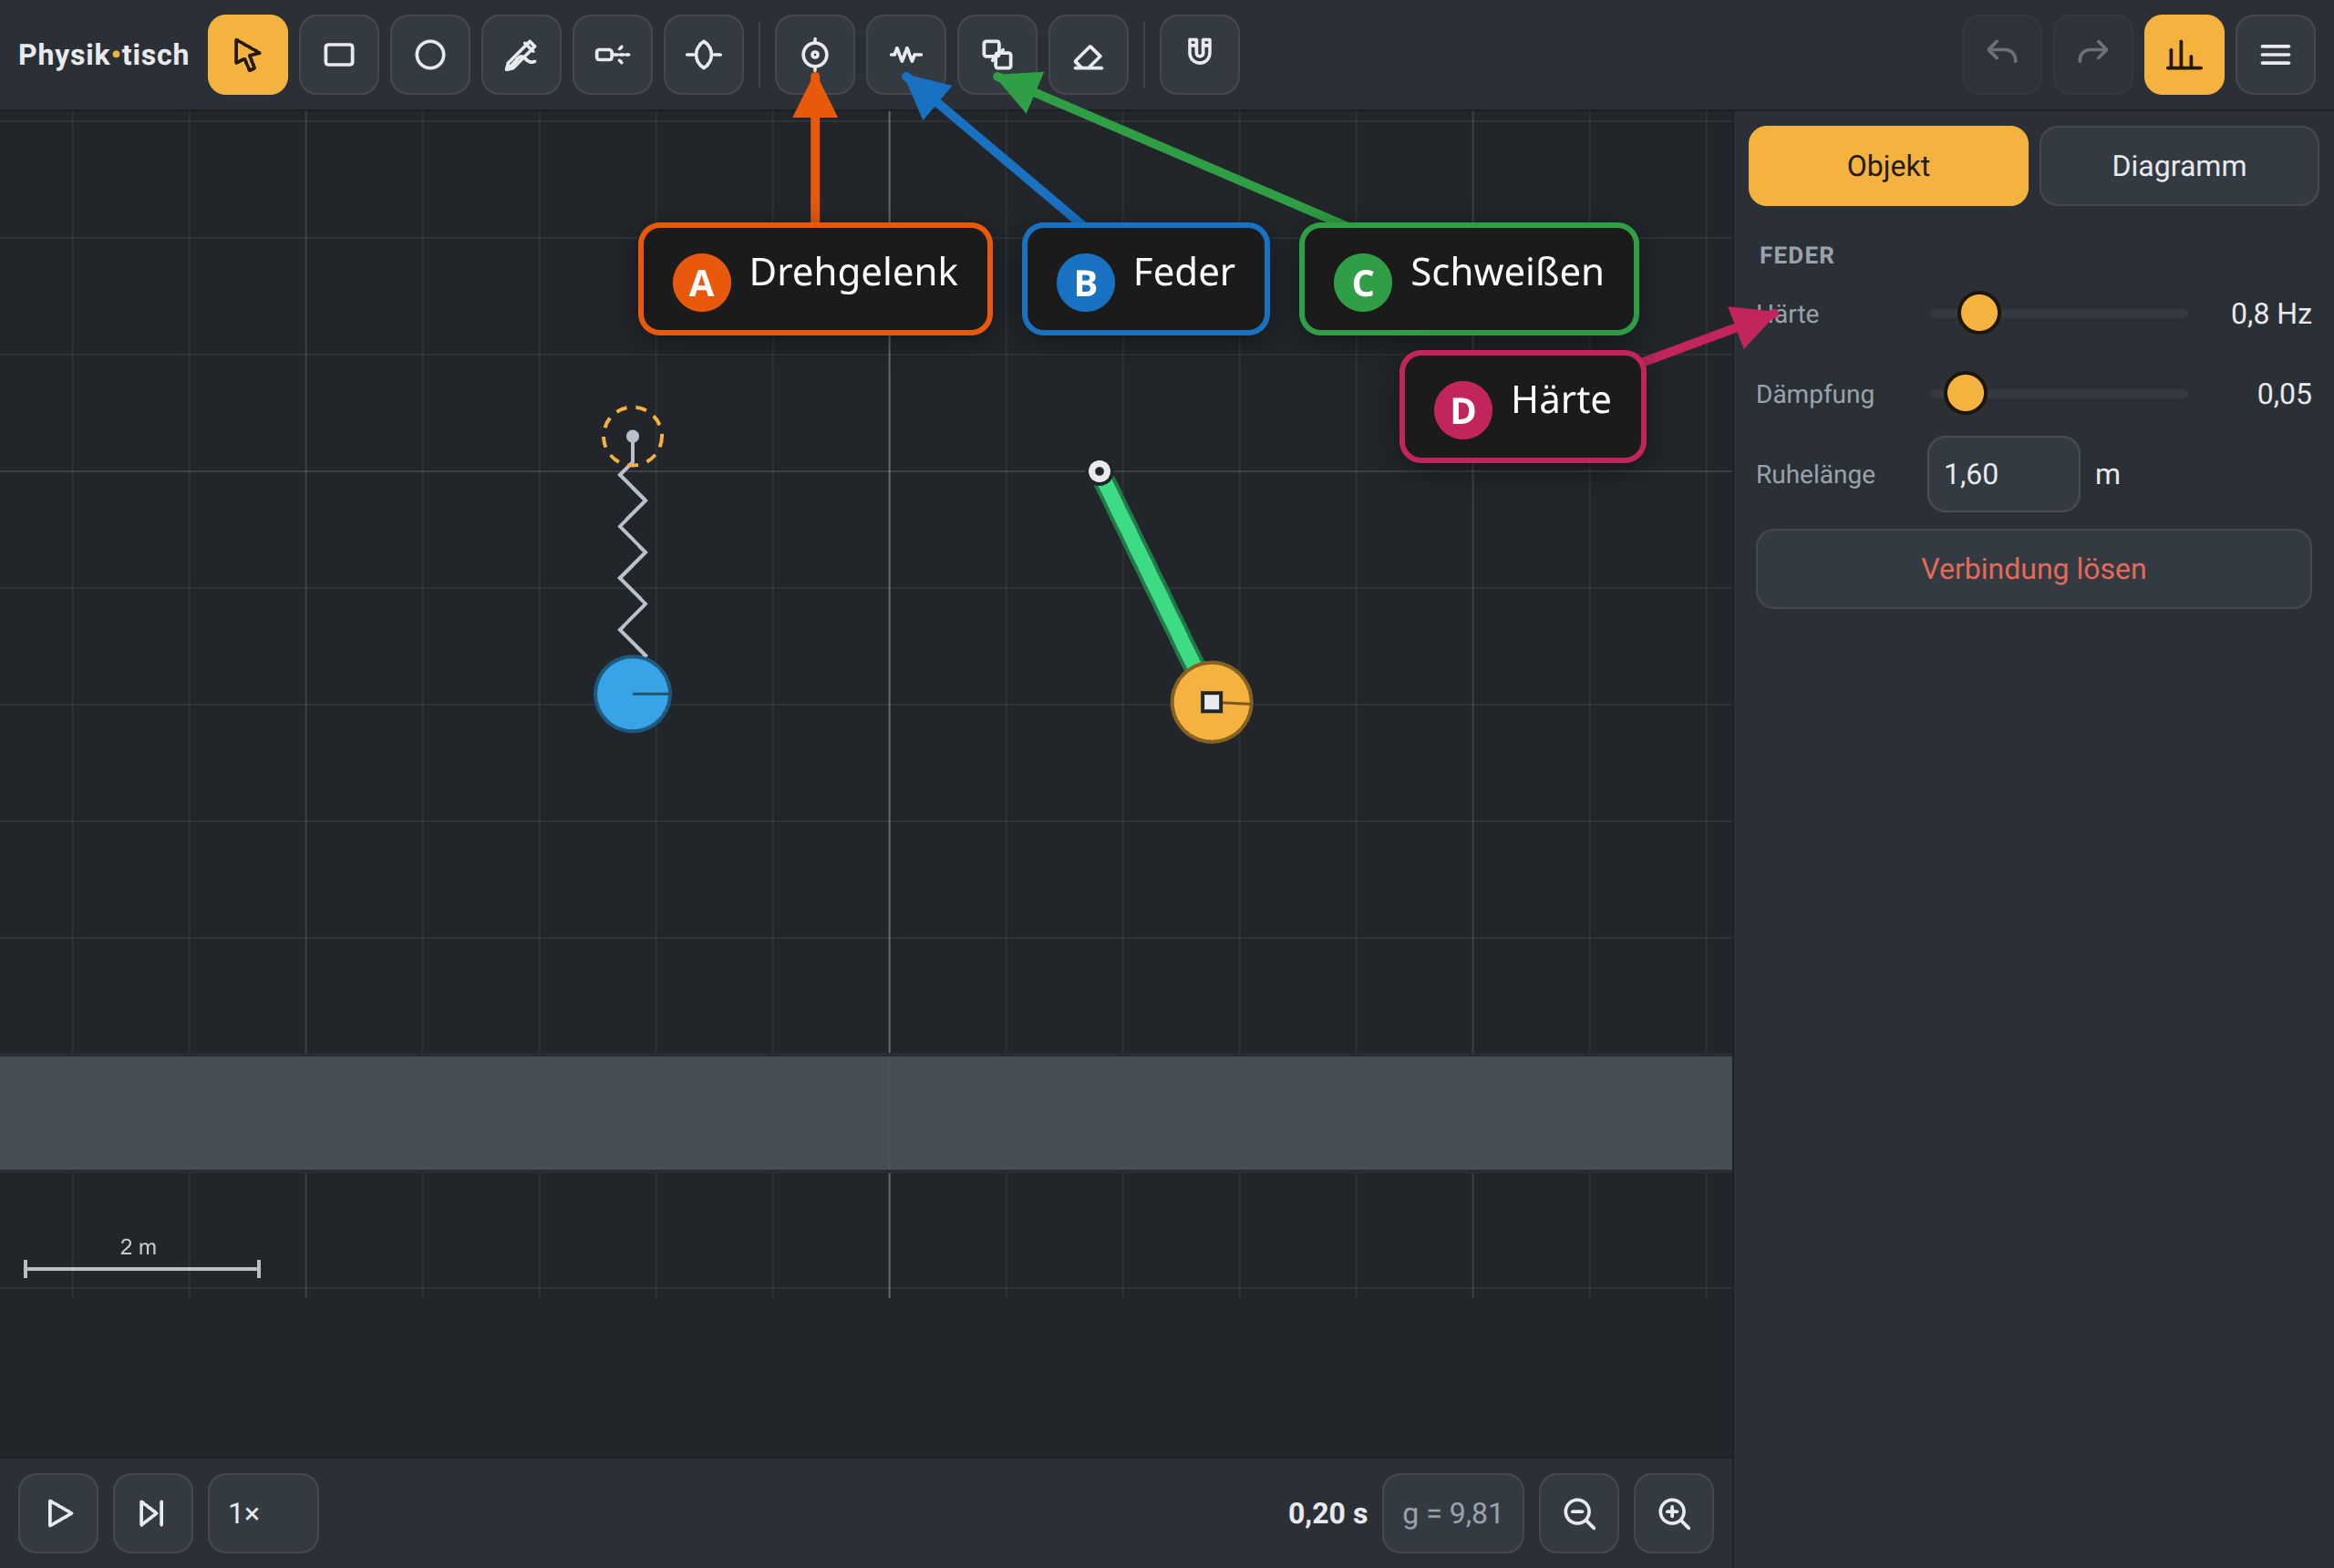2334x1568 pixels.
Task: Switch to the Objekt tab
Action: click(1888, 166)
